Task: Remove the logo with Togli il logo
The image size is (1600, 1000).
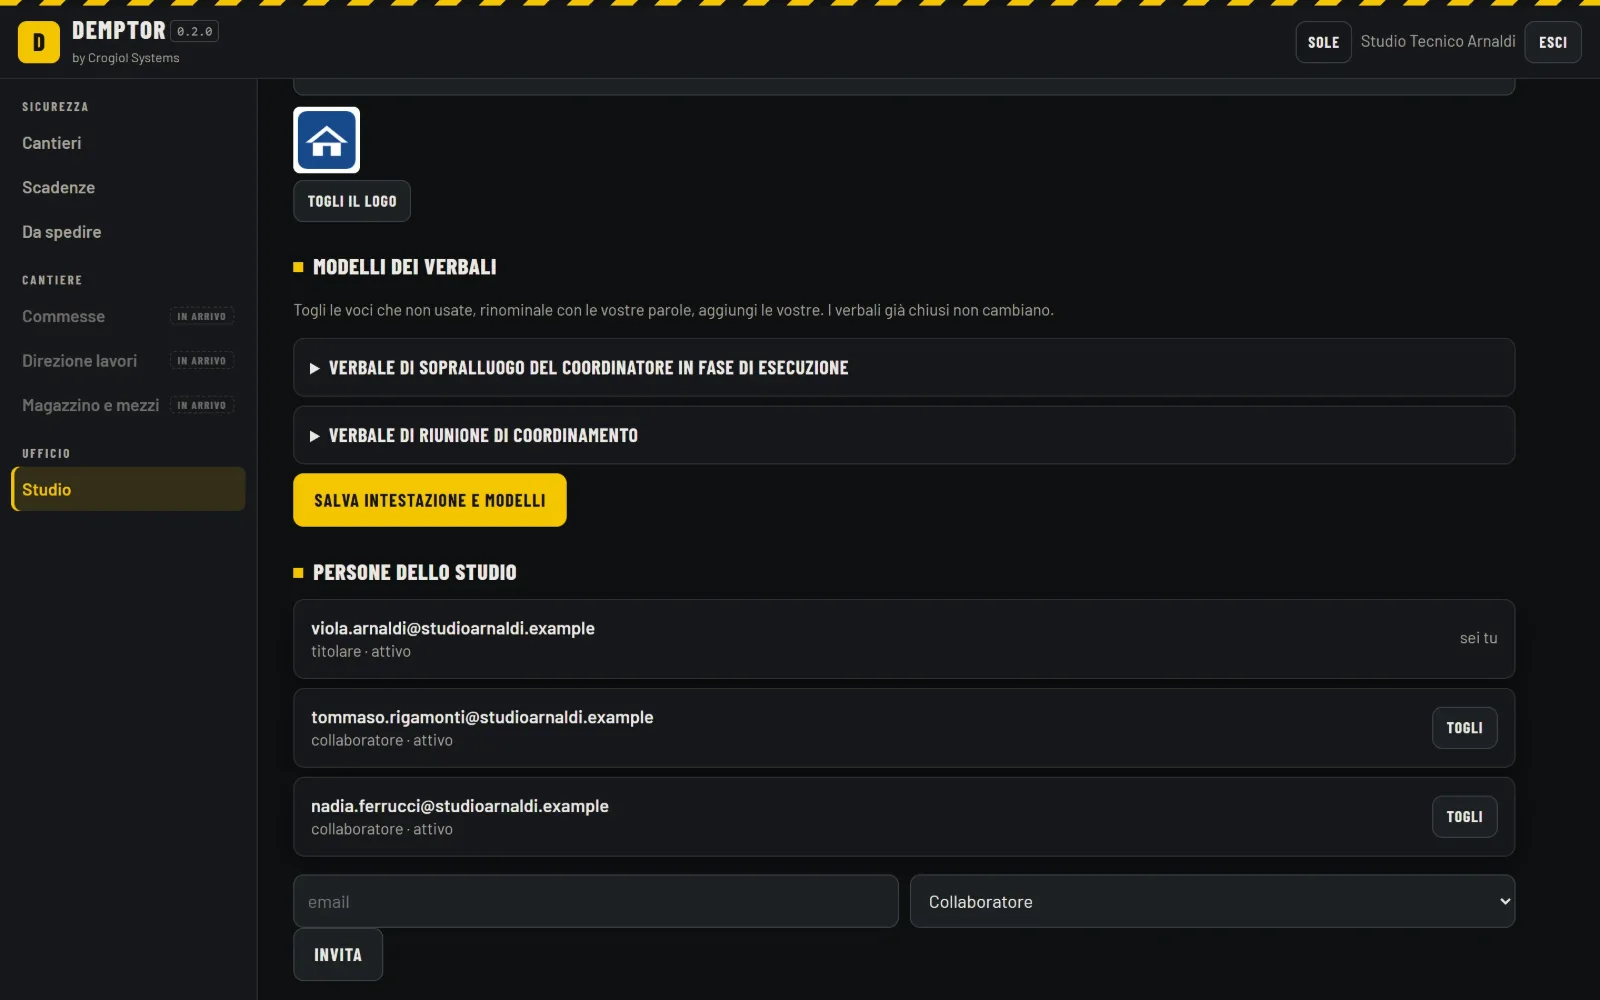Action: click(352, 201)
